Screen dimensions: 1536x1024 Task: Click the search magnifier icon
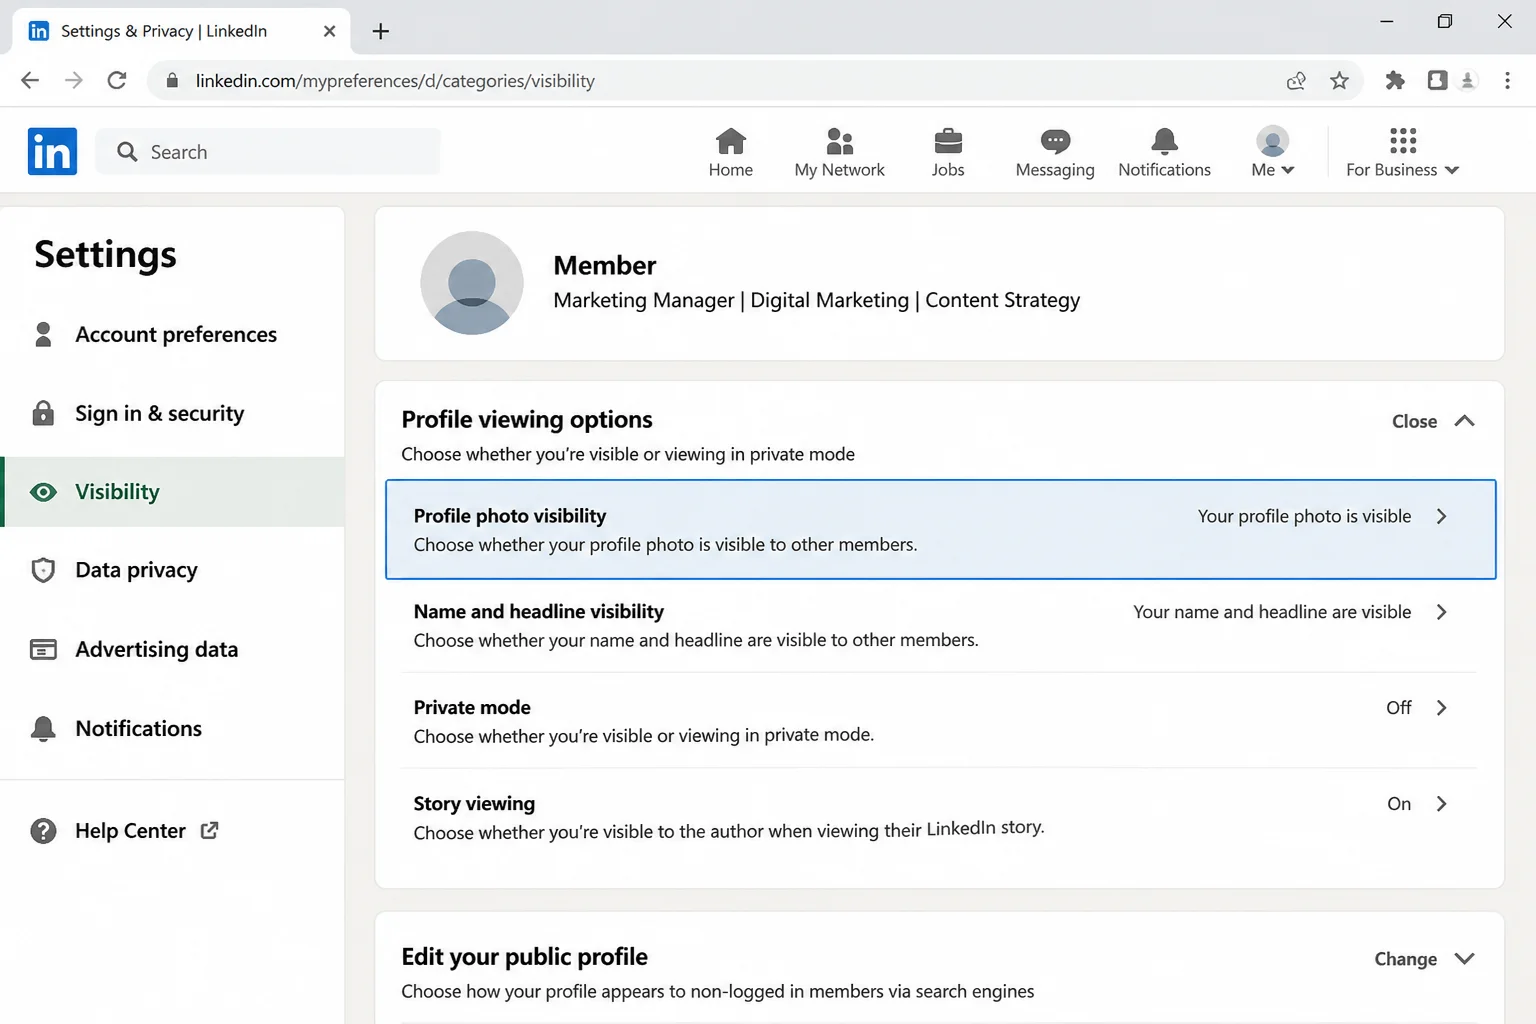coord(127,152)
